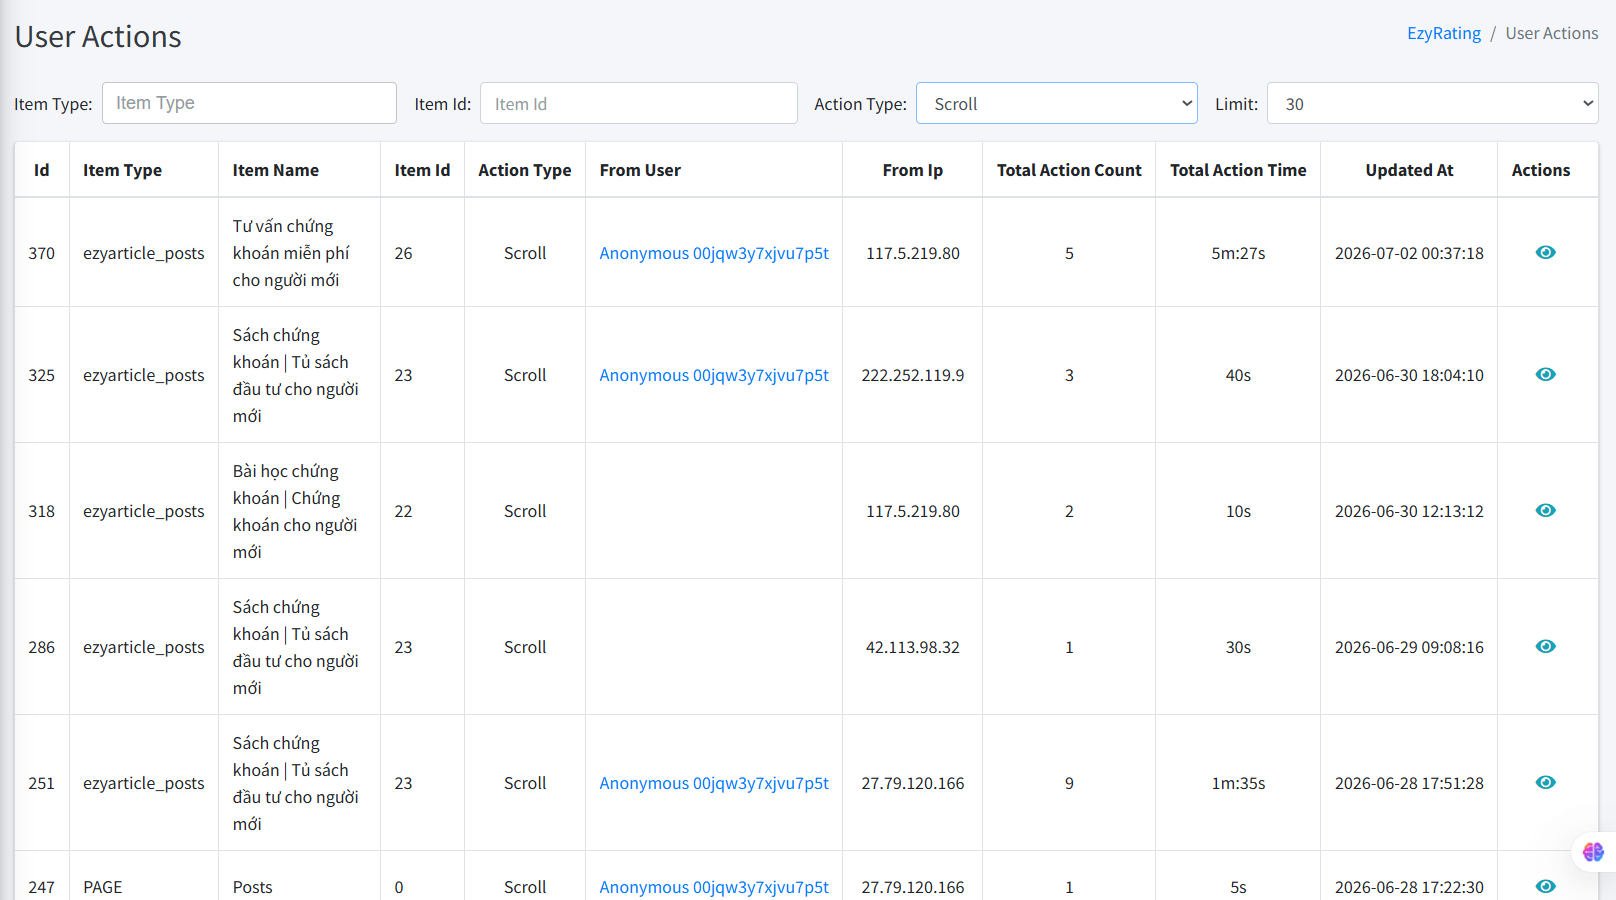Click timestamp 2026-07-02 00:37:18

(x=1409, y=253)
